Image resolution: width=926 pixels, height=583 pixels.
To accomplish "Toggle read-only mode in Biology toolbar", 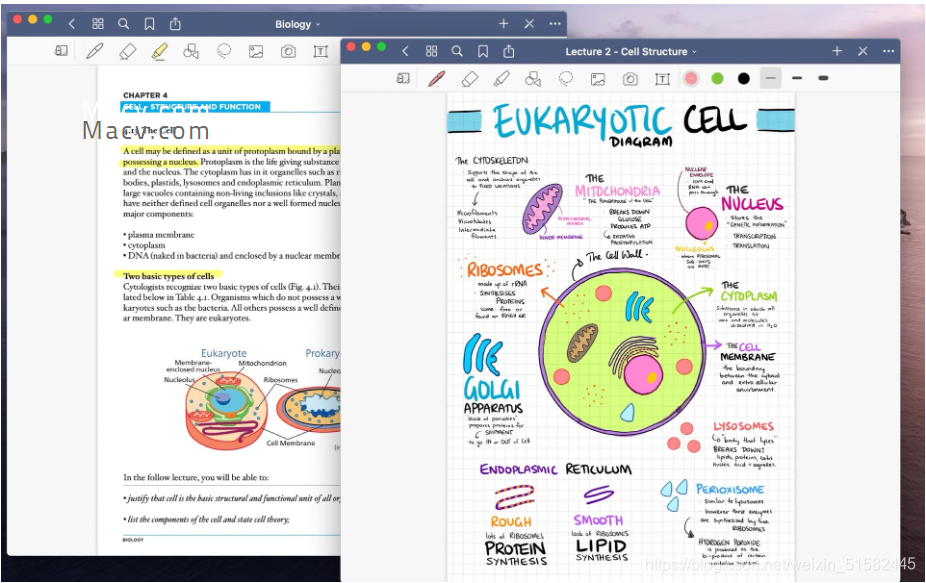I will point(61,51).
